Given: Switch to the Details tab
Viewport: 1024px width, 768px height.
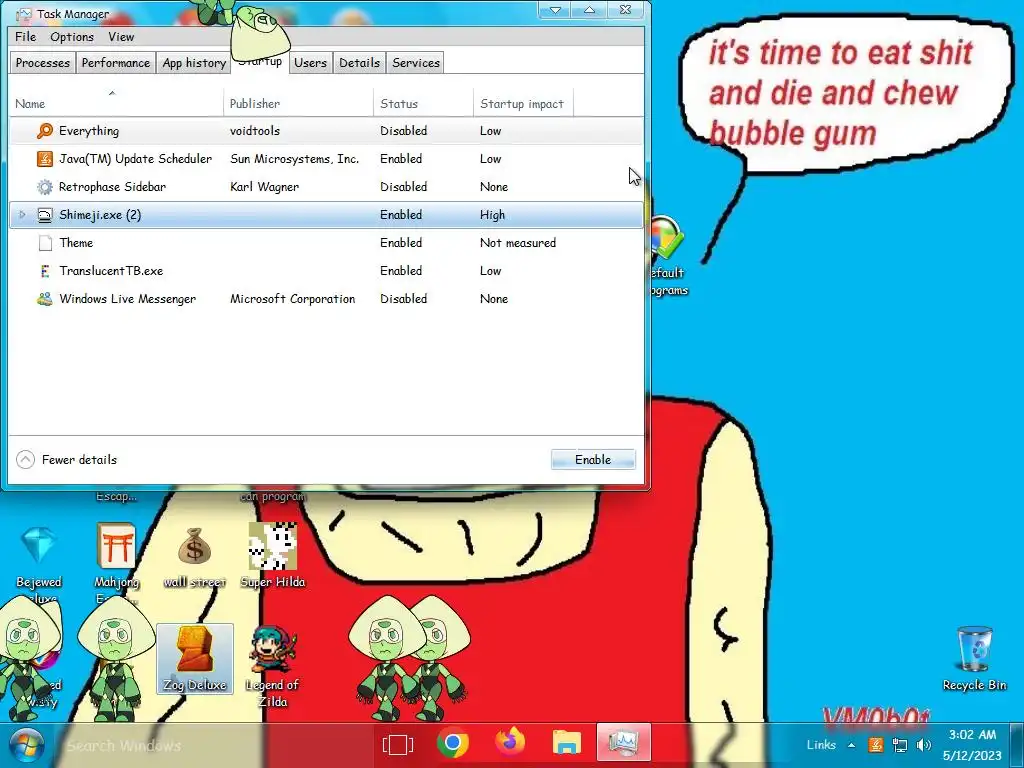Looking at the screenshot, I should coord(359,63).
